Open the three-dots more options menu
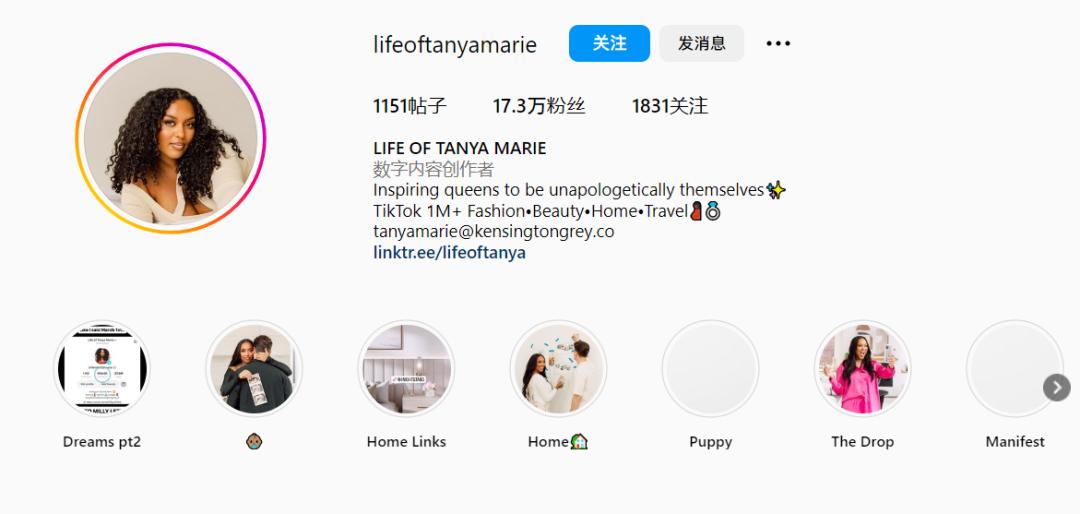This screenshot has height=514, width=1080. (x=778, y=43)
